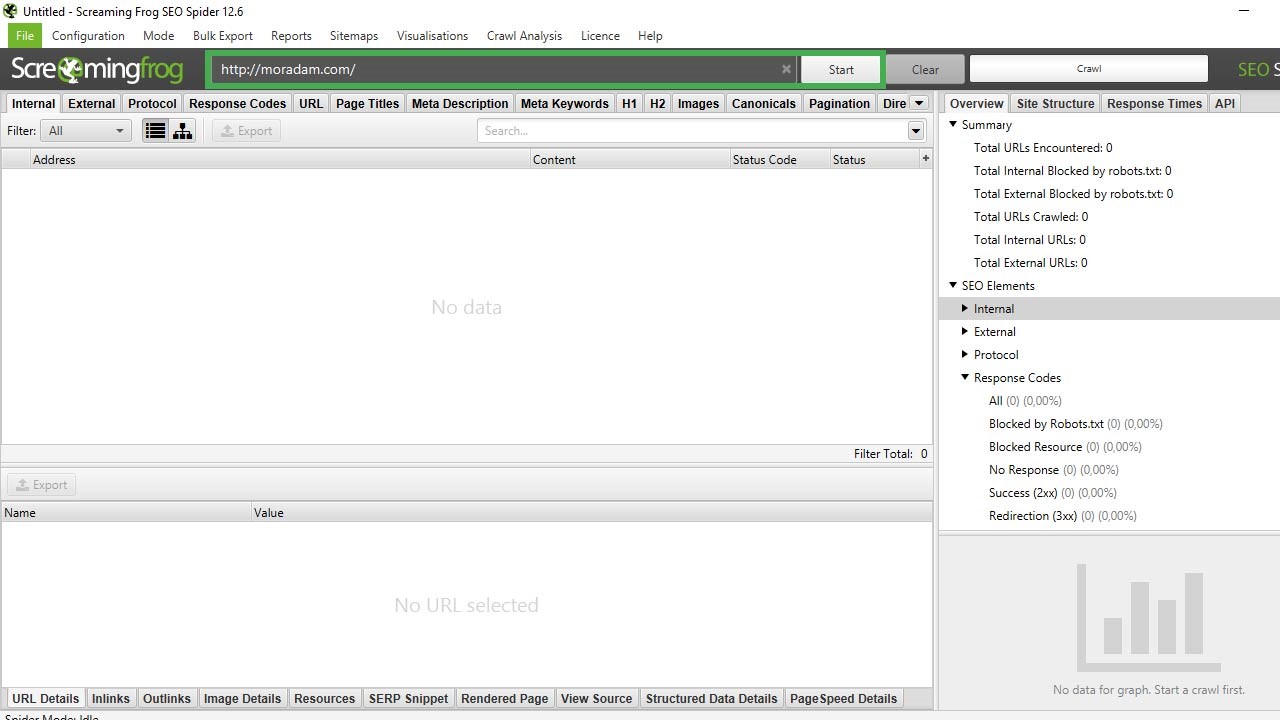Collapse the SEO Elements section

pyautogui.click(x=953, y=285)
